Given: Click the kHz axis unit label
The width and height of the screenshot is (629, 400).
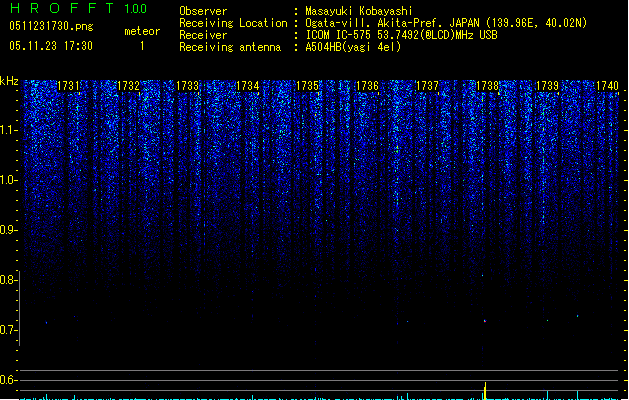Looking at the screenshot, I should (9, 81).
